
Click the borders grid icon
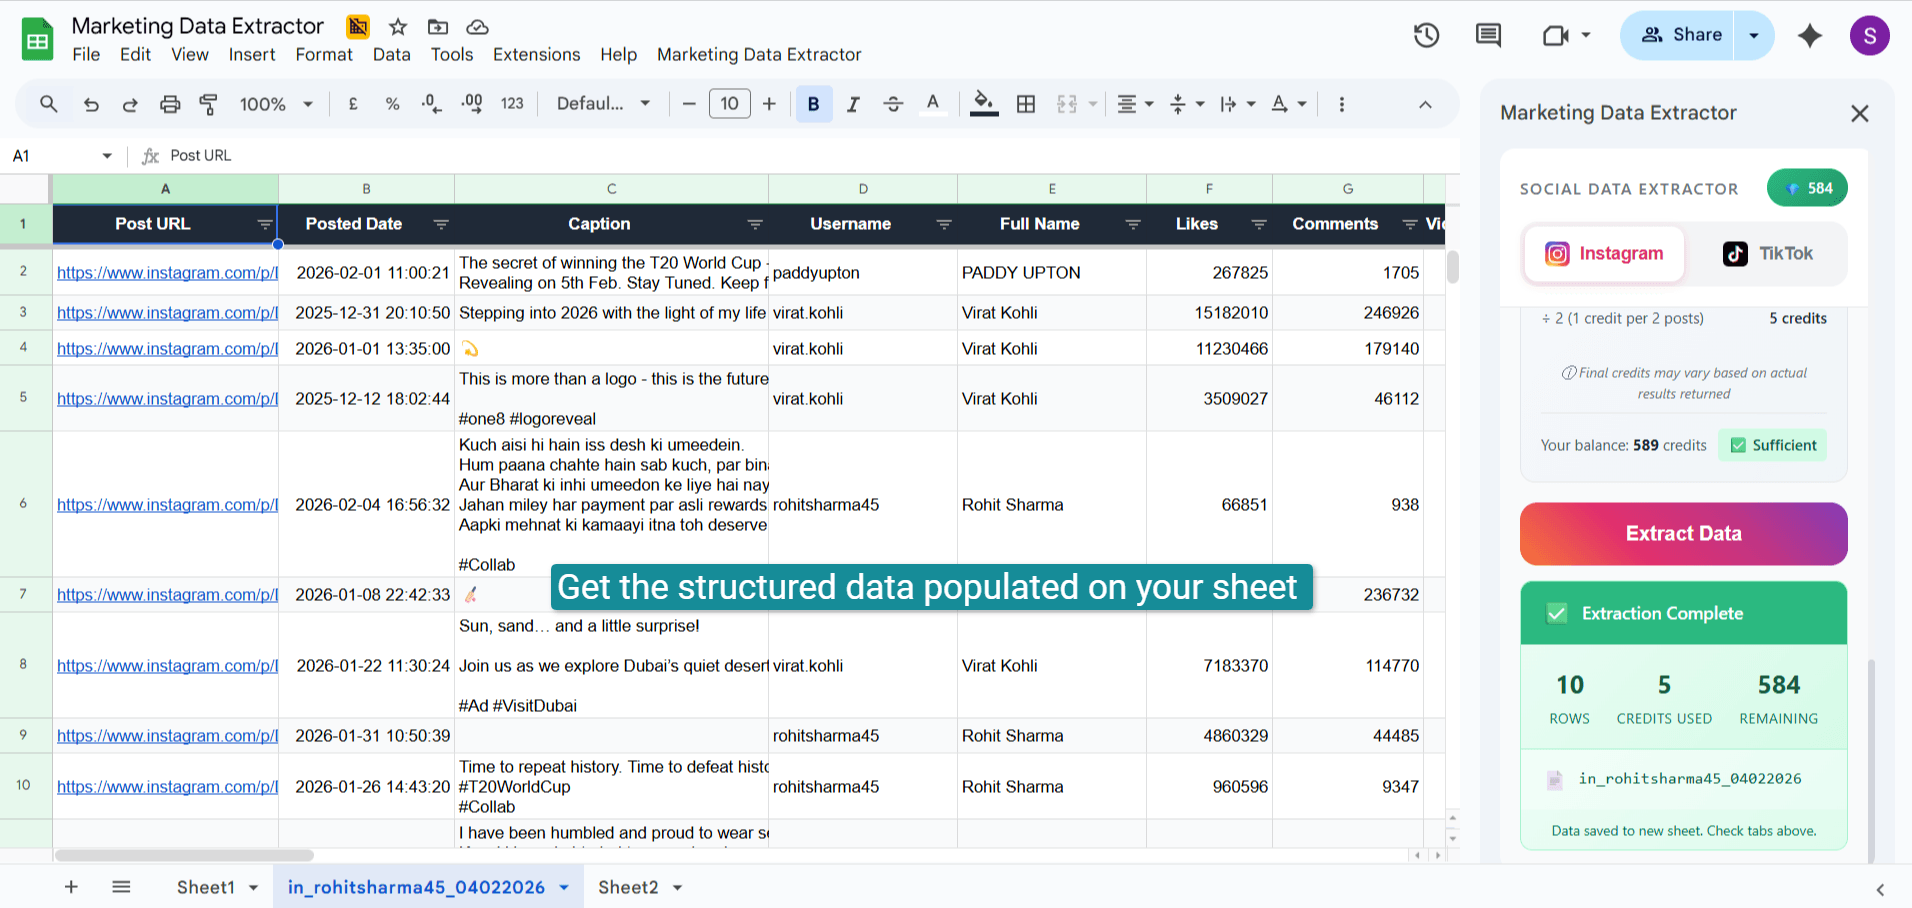tap(1025, 104)
